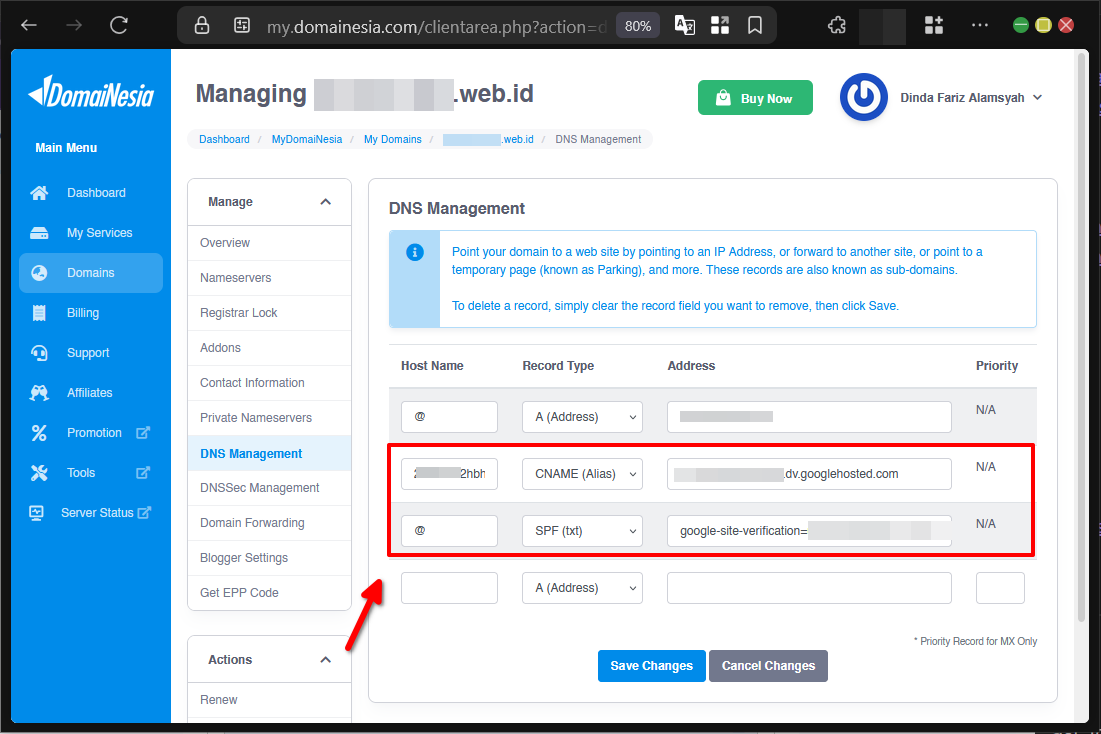Open the browser extensions puzzle icon
This screenshot has width=1101, height=734.
(x=837, y=26)
